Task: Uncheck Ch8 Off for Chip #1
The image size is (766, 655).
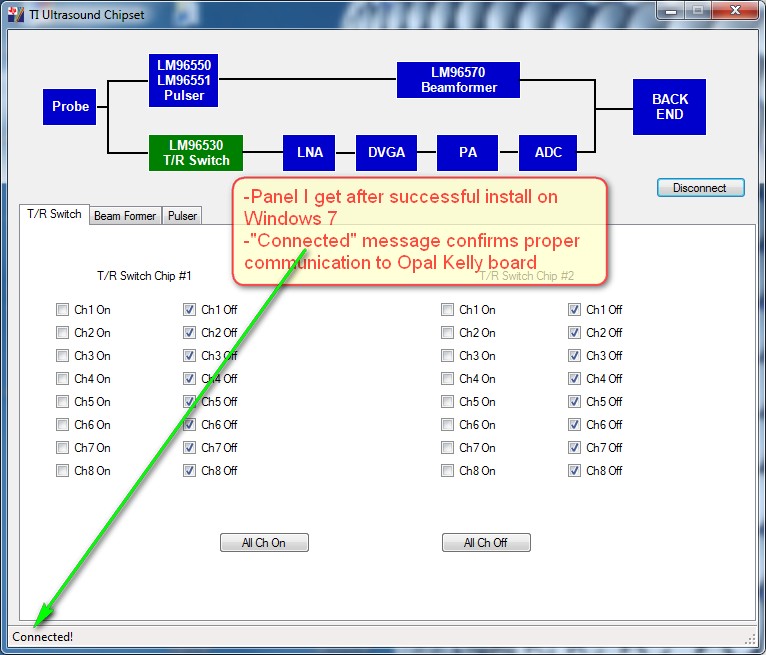Action: pyautogui.click(x=190, y=470)
